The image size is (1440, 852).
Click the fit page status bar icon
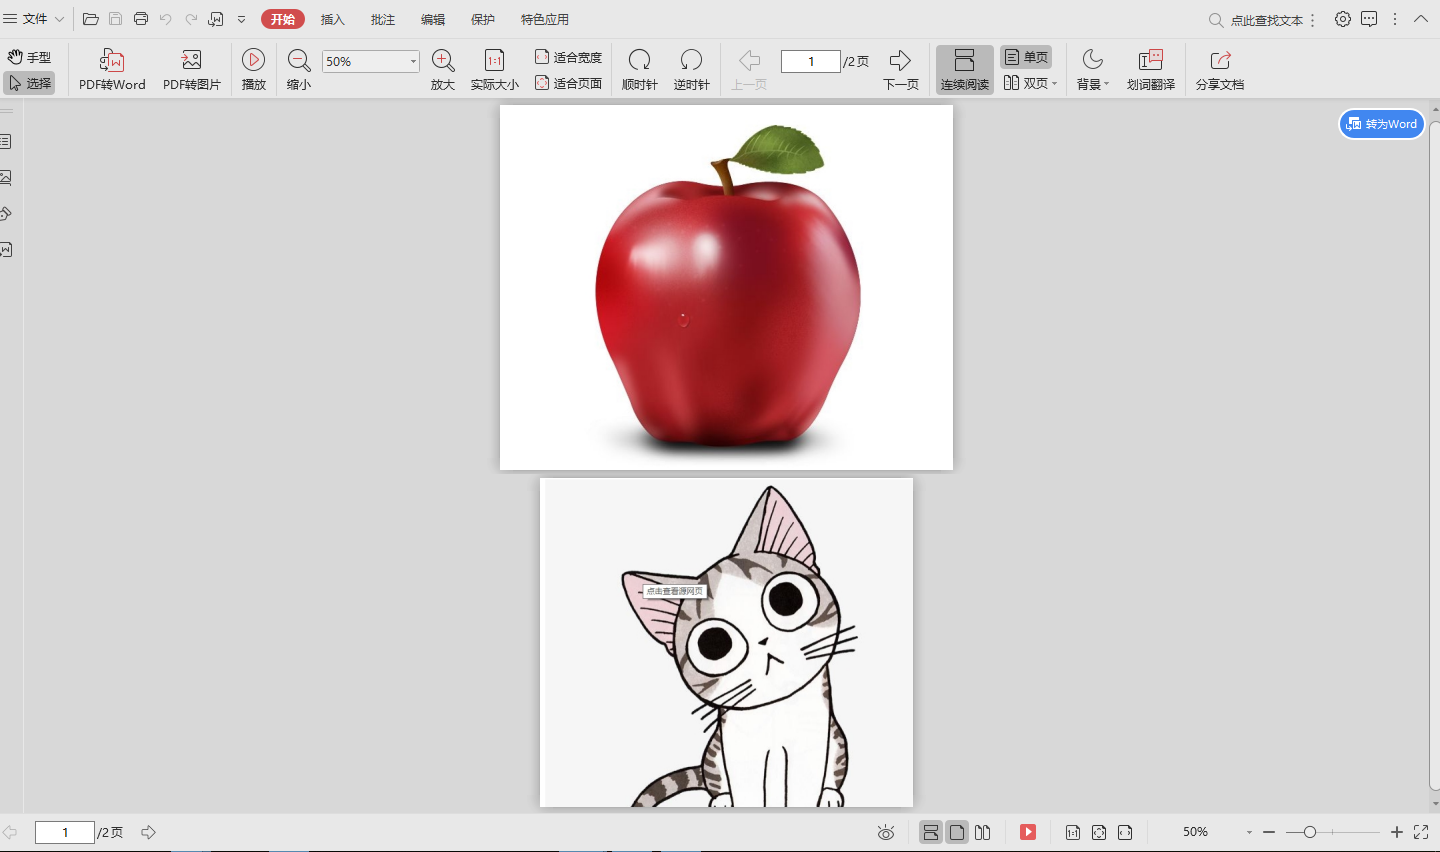(1099, 832)
